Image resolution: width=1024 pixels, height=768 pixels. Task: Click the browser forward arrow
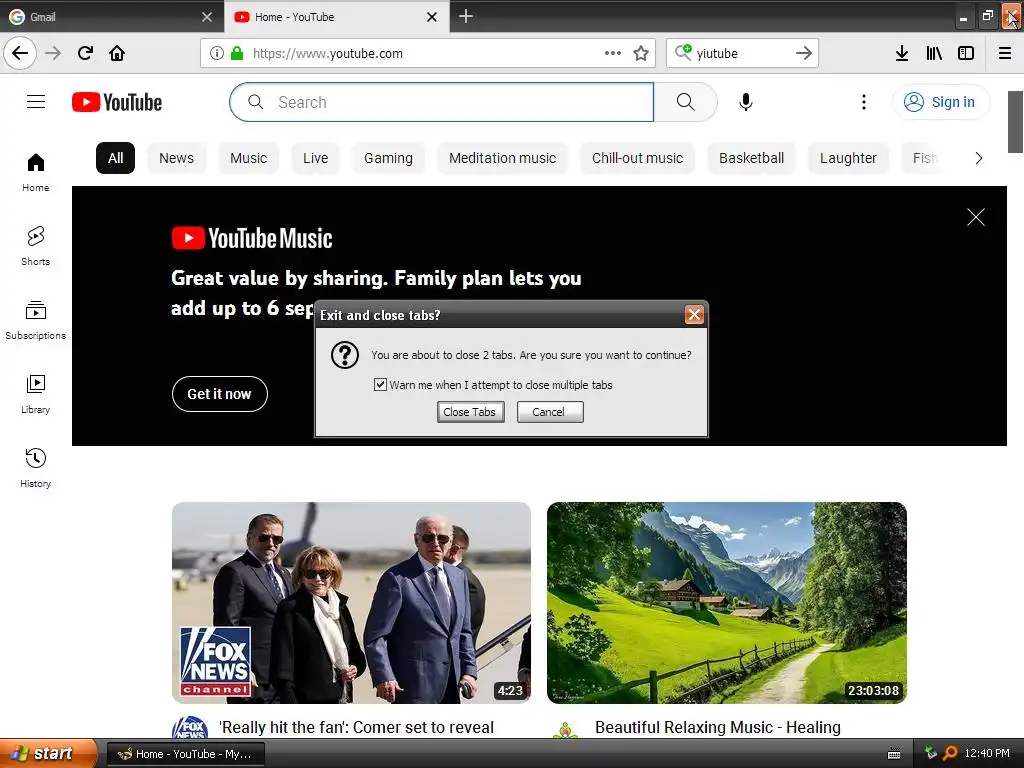click(x=53, y=53)
